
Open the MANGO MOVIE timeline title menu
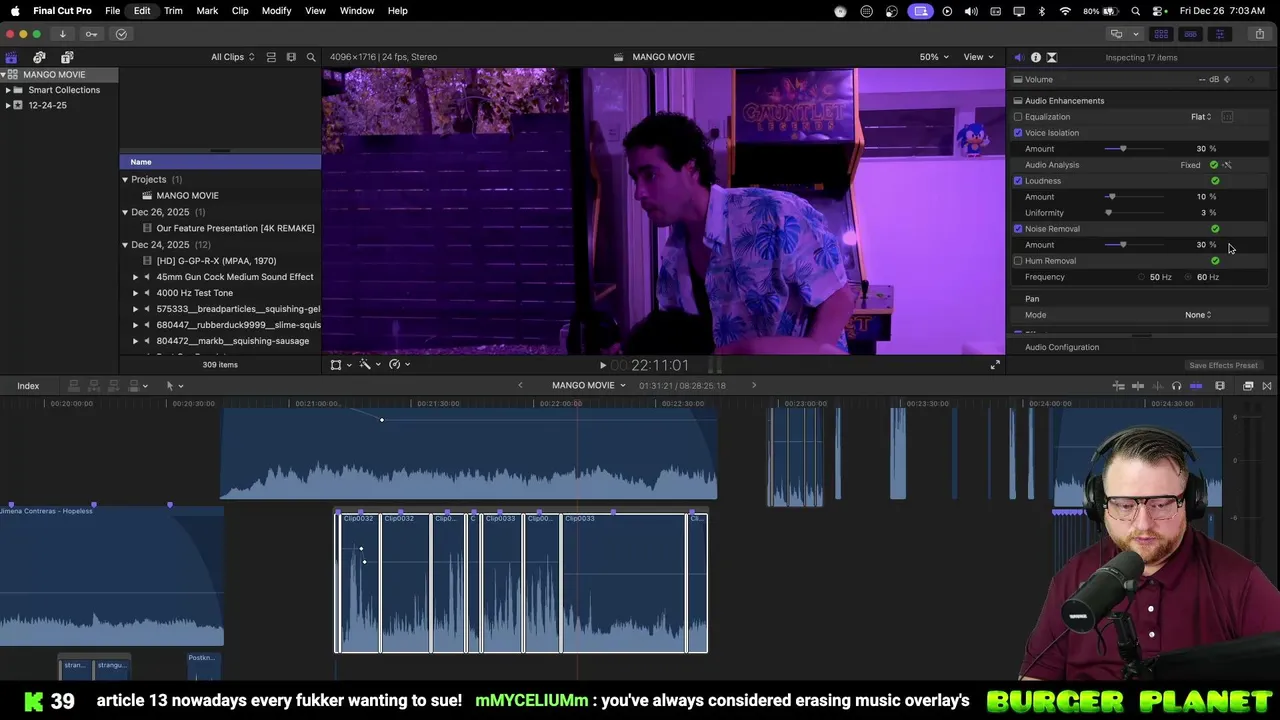coord(588,386)
